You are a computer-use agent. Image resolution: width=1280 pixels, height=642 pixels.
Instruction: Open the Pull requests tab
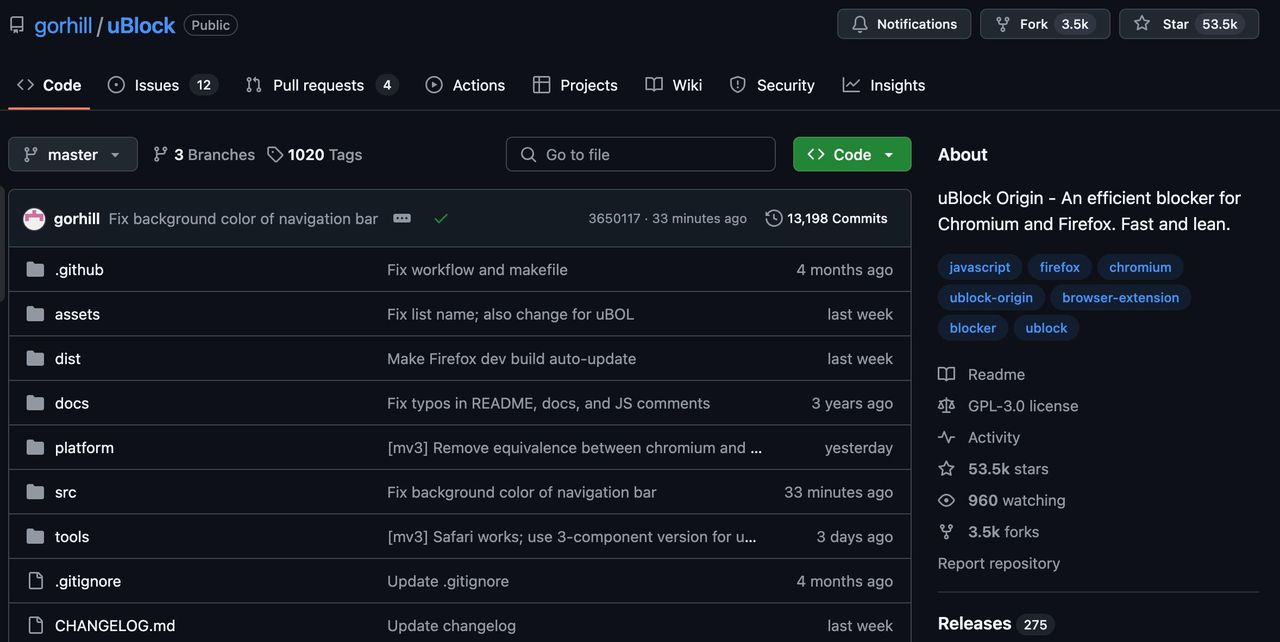(x=318, y=85)
